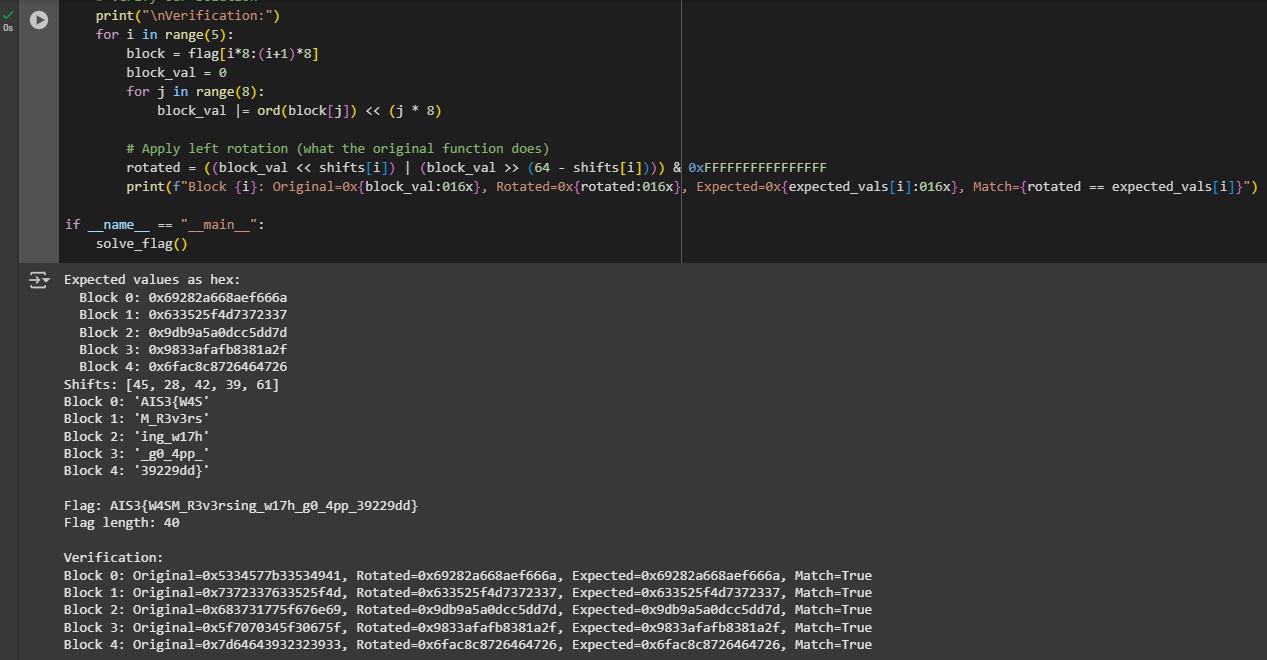Click the print("\nVerification:") code line
This screenshot has height=660, width=1267.
point(188,16)
